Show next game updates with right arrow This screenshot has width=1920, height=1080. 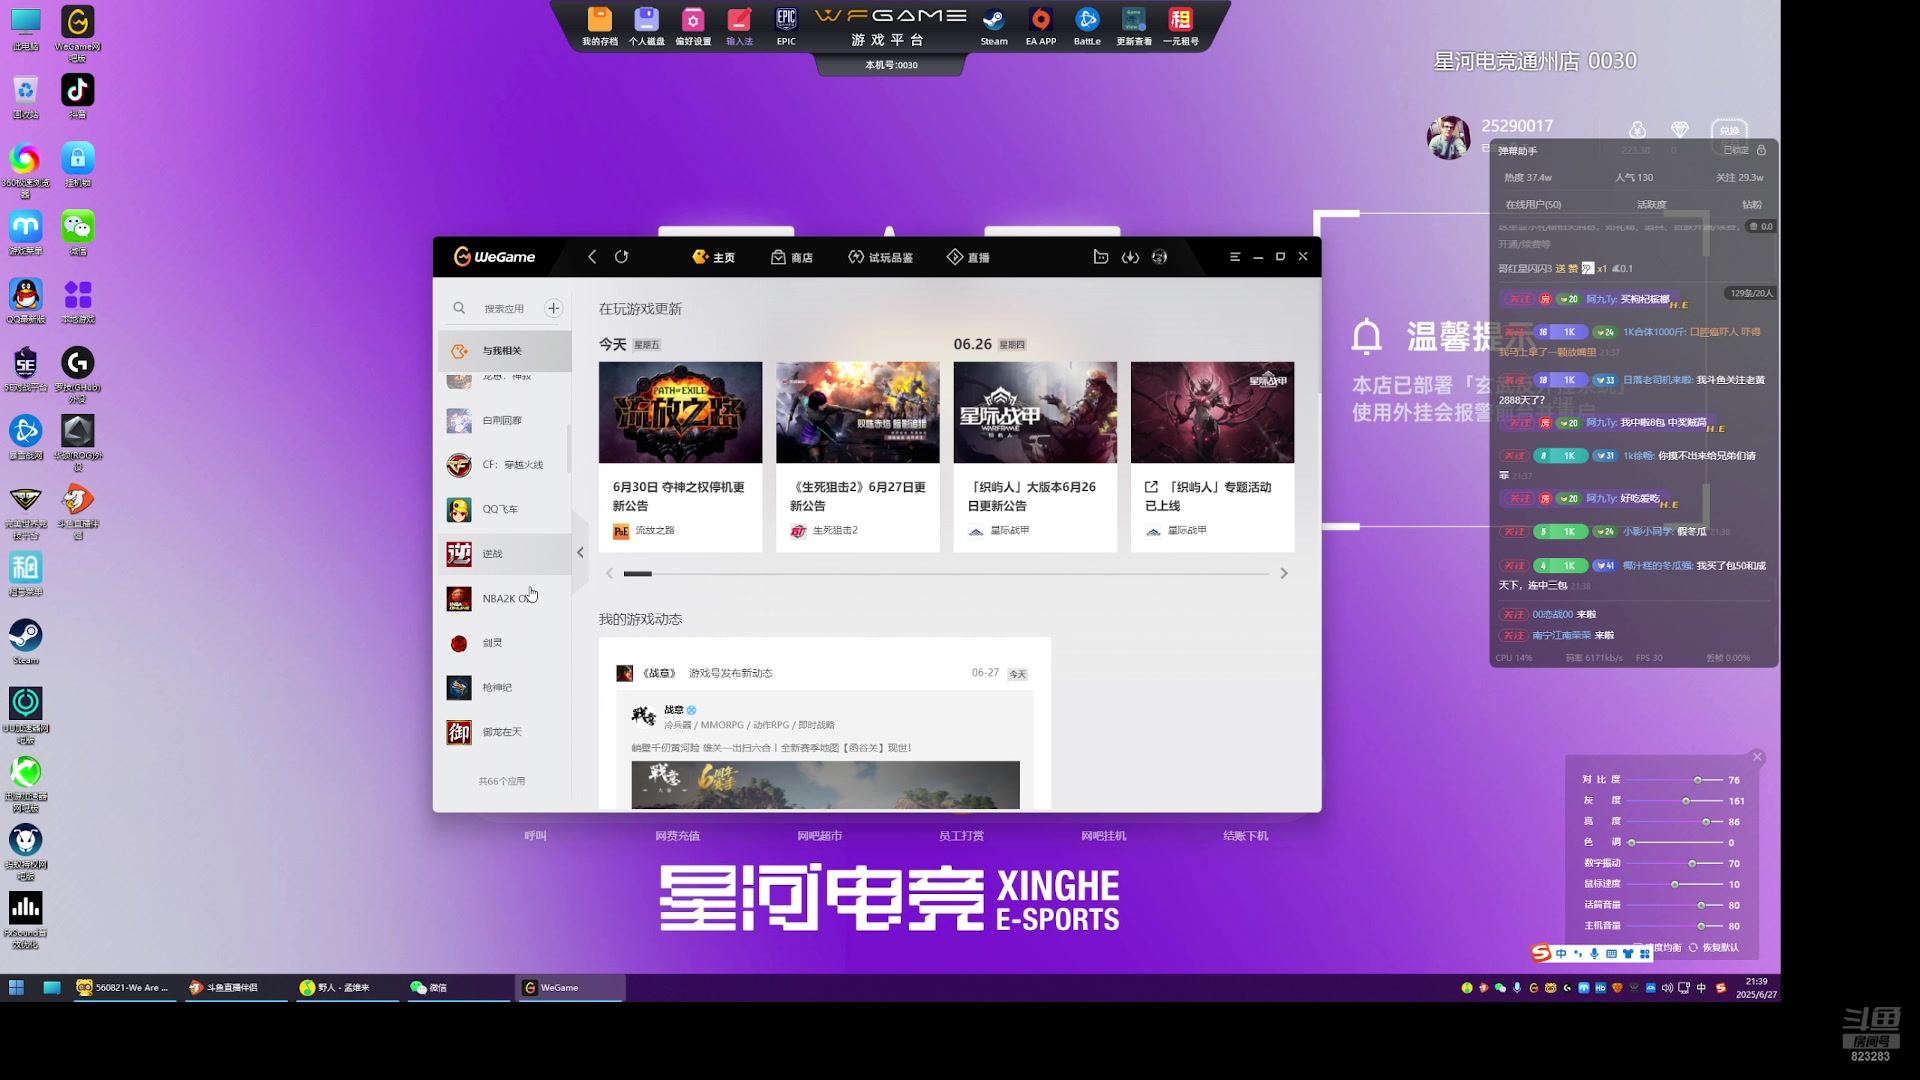[x=1284, y=574]
